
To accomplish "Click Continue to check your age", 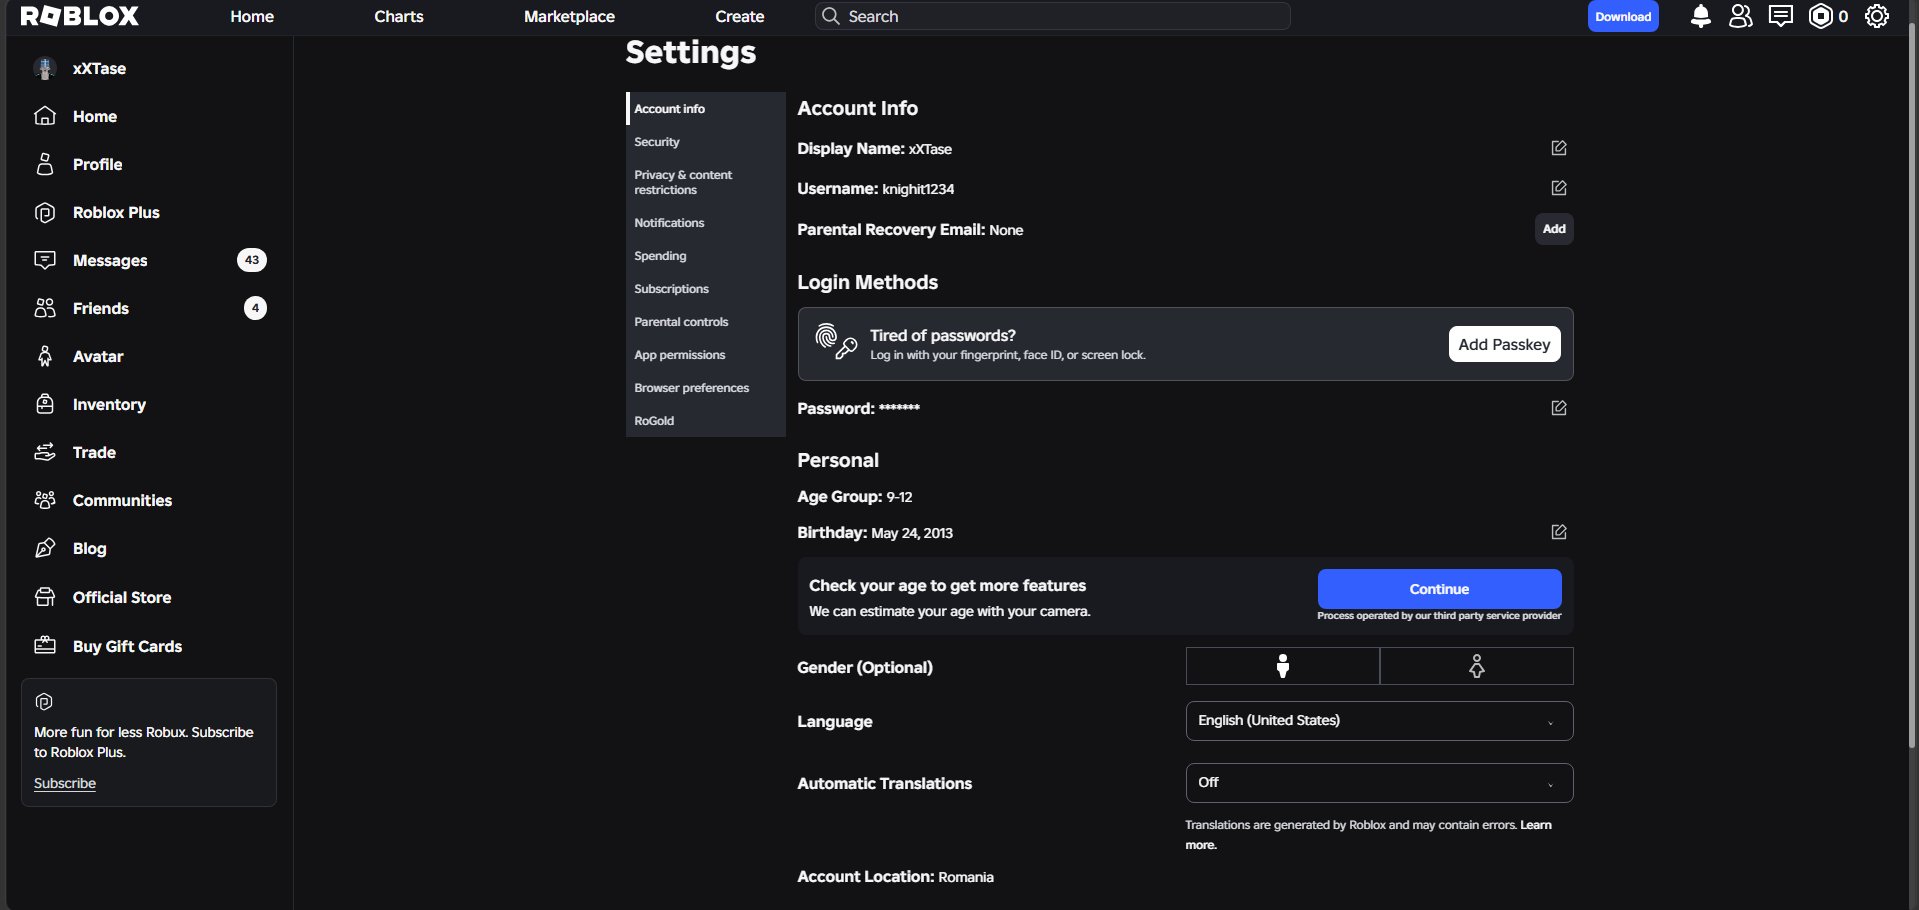I will pyautogui.click(x=1439, y=589).
